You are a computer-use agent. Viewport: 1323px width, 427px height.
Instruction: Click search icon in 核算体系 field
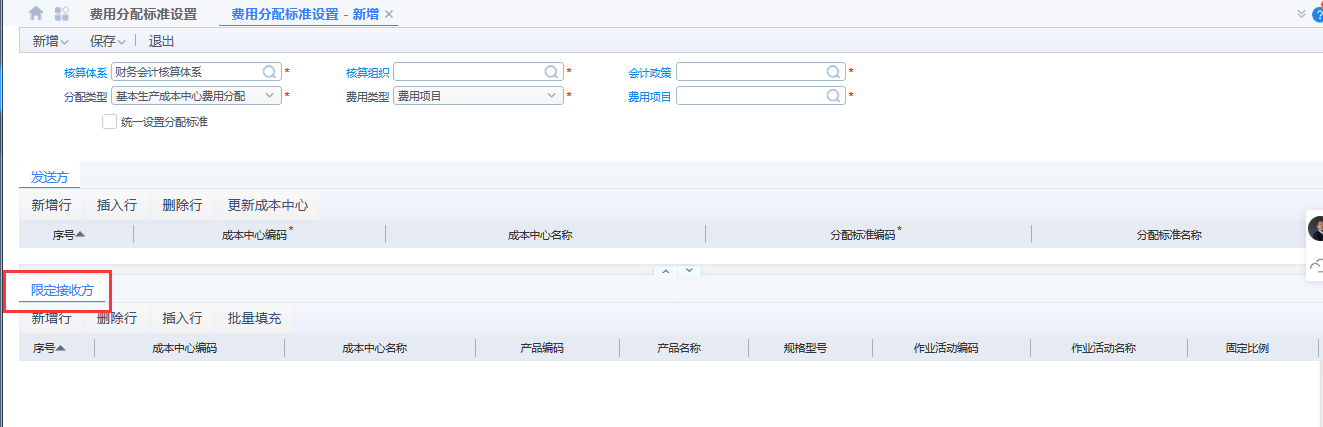[x=269, y=72]
